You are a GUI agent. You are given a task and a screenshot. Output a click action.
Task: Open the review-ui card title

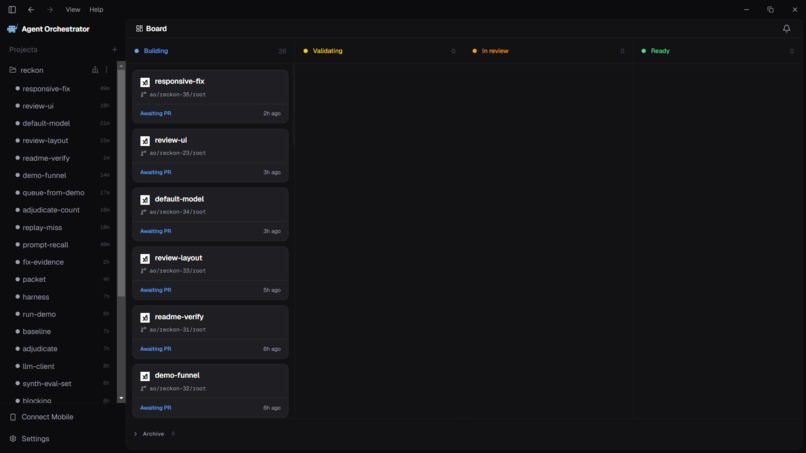[171, 140]
